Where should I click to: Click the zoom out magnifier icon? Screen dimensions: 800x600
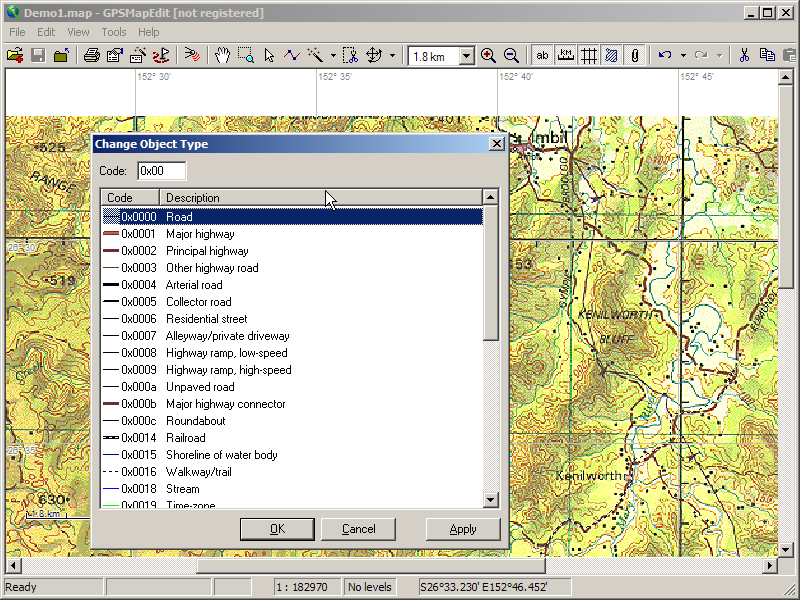[511, 56]
